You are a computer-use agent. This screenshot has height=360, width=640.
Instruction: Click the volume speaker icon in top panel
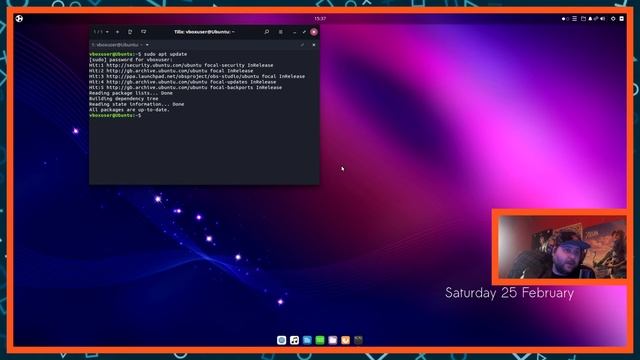pyautogui.click(x=602, y=19)
